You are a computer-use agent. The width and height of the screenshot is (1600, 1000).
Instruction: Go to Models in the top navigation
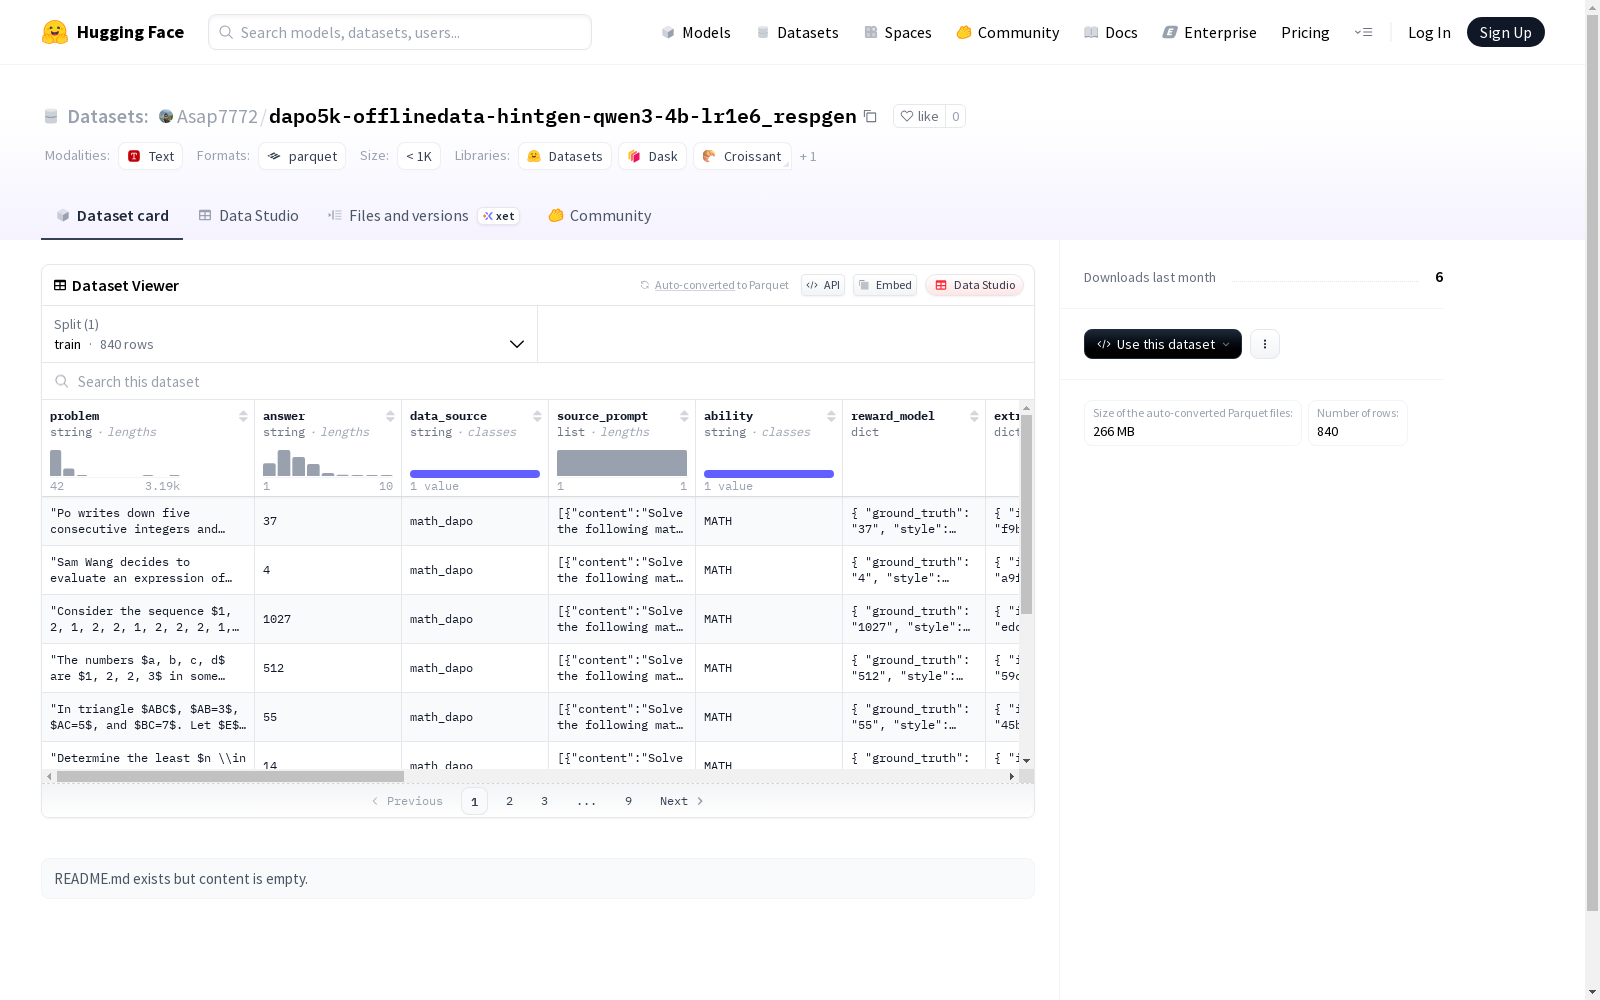point(696,32)
